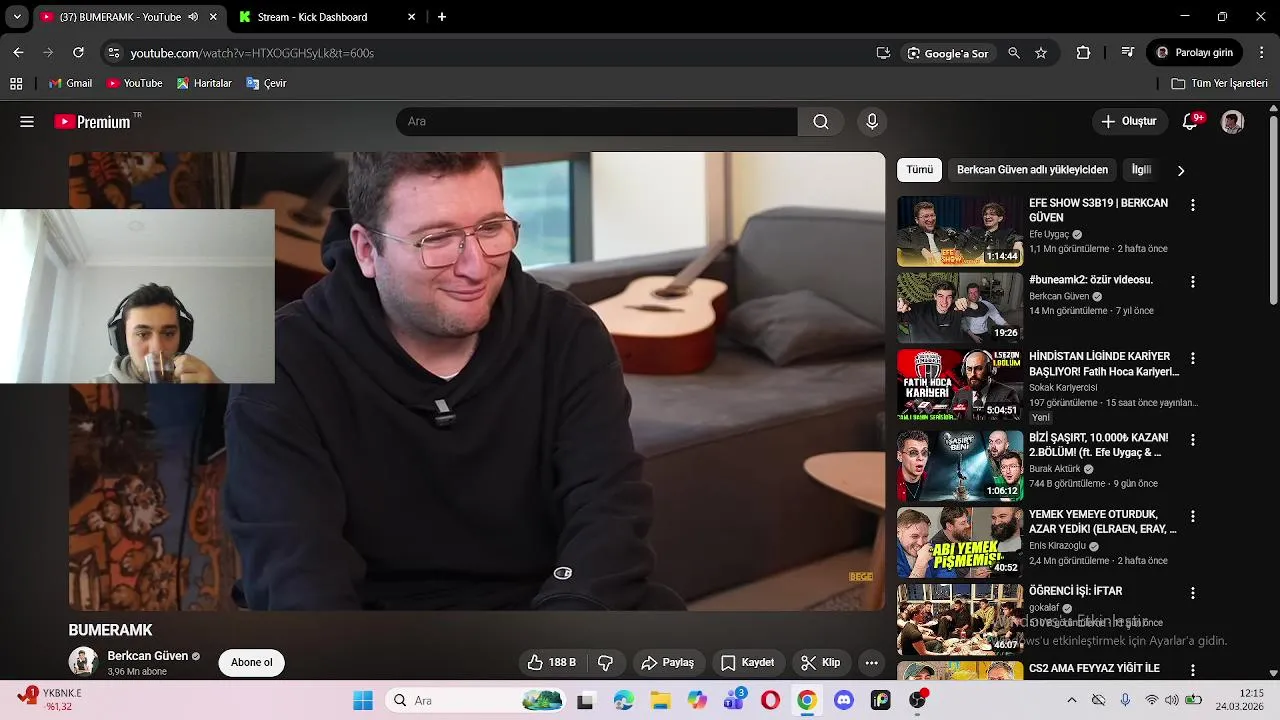Open Çevir bookmark
The width and height of the screenshot is (1280, 720).
[266, 84]
